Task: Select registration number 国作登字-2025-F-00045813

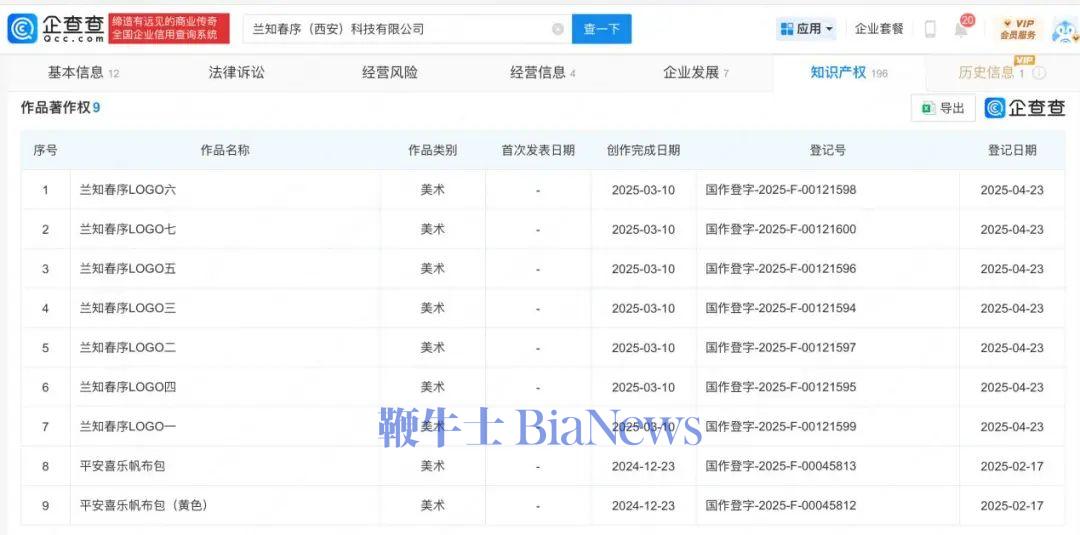Action: click(x=780, y=466)
